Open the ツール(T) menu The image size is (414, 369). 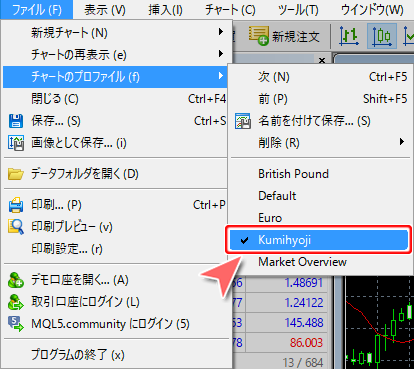298,10
